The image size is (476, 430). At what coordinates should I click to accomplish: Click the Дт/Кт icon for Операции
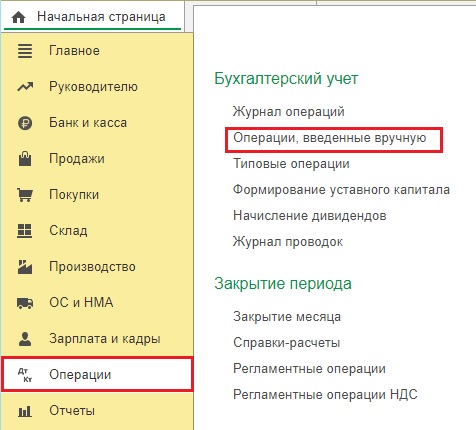click(25, 375)
